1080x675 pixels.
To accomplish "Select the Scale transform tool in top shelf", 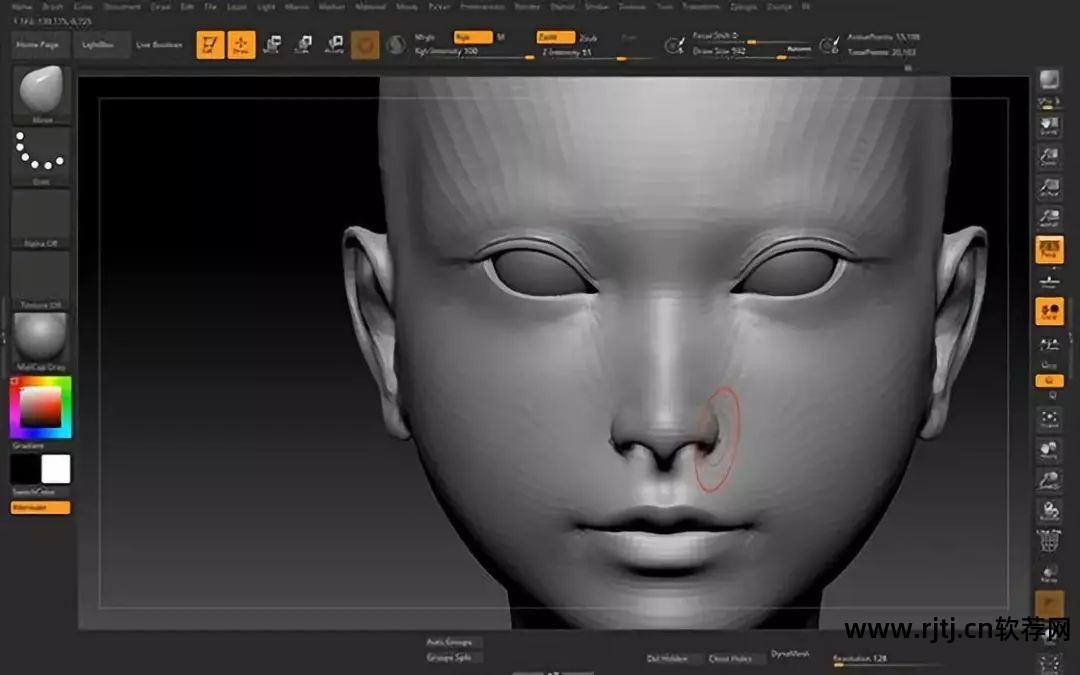I will click(302, 45).
